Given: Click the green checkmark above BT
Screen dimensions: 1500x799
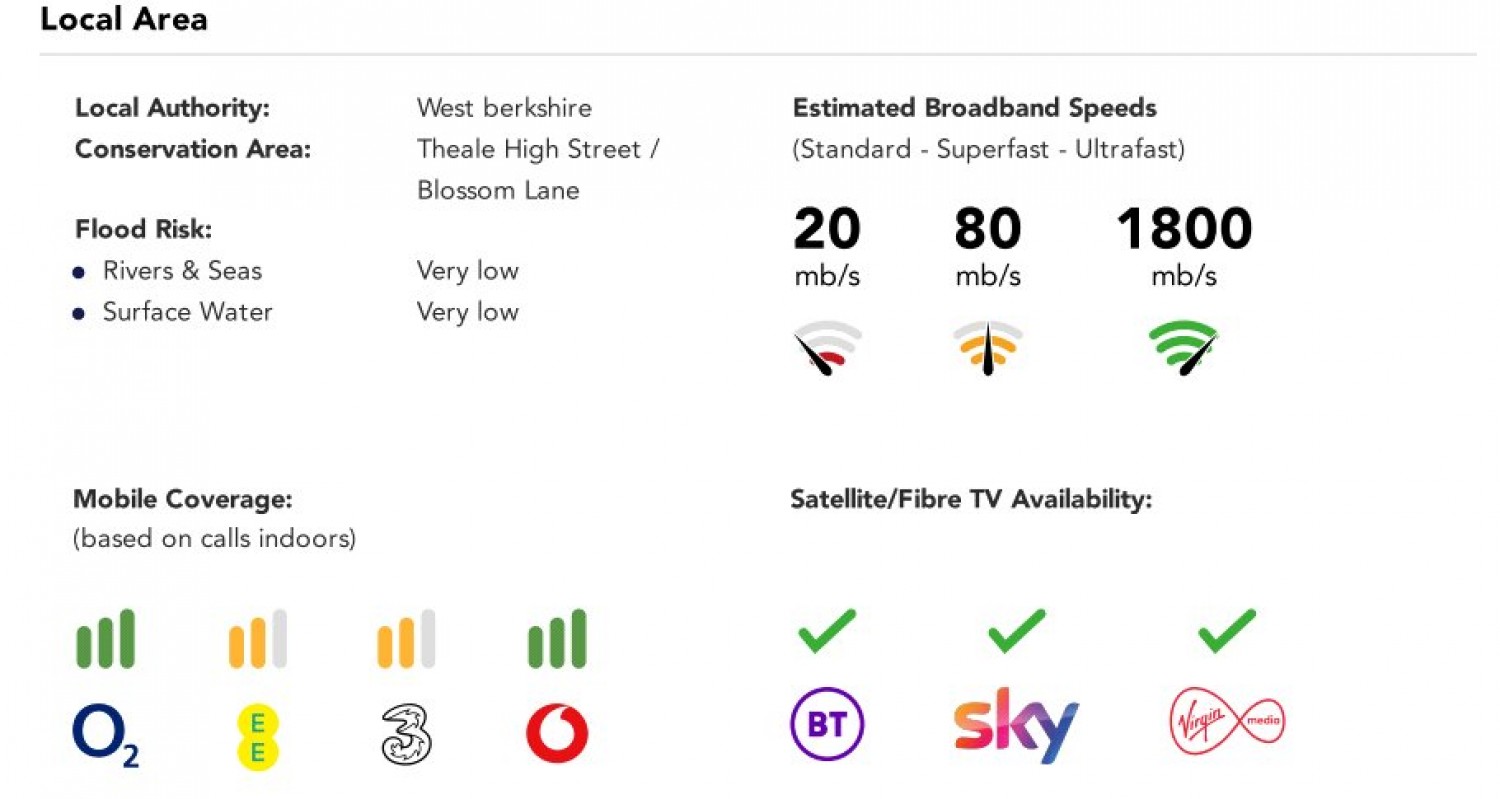Looking at the screenshot, I should coord(827,631).
